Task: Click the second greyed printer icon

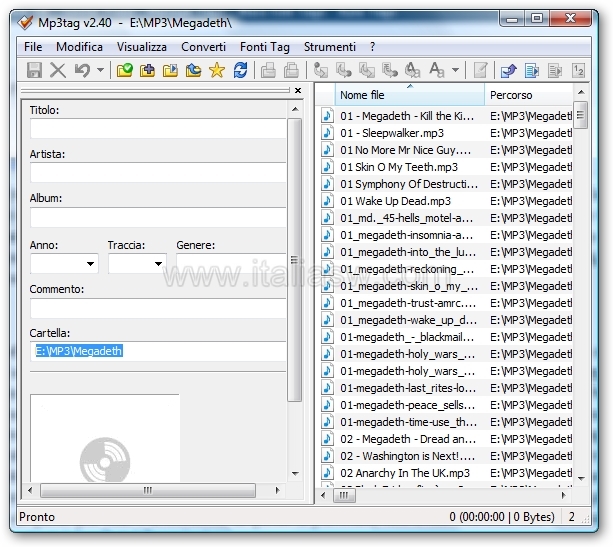Action: coord(291,70)
